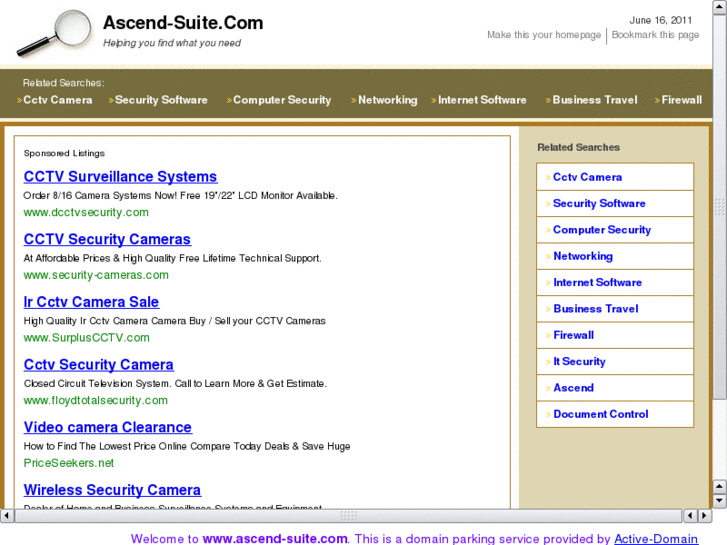Click vertical scrollbar down arrow at bottom
Viewport: 727px width, 545px height.
[720, 501]
